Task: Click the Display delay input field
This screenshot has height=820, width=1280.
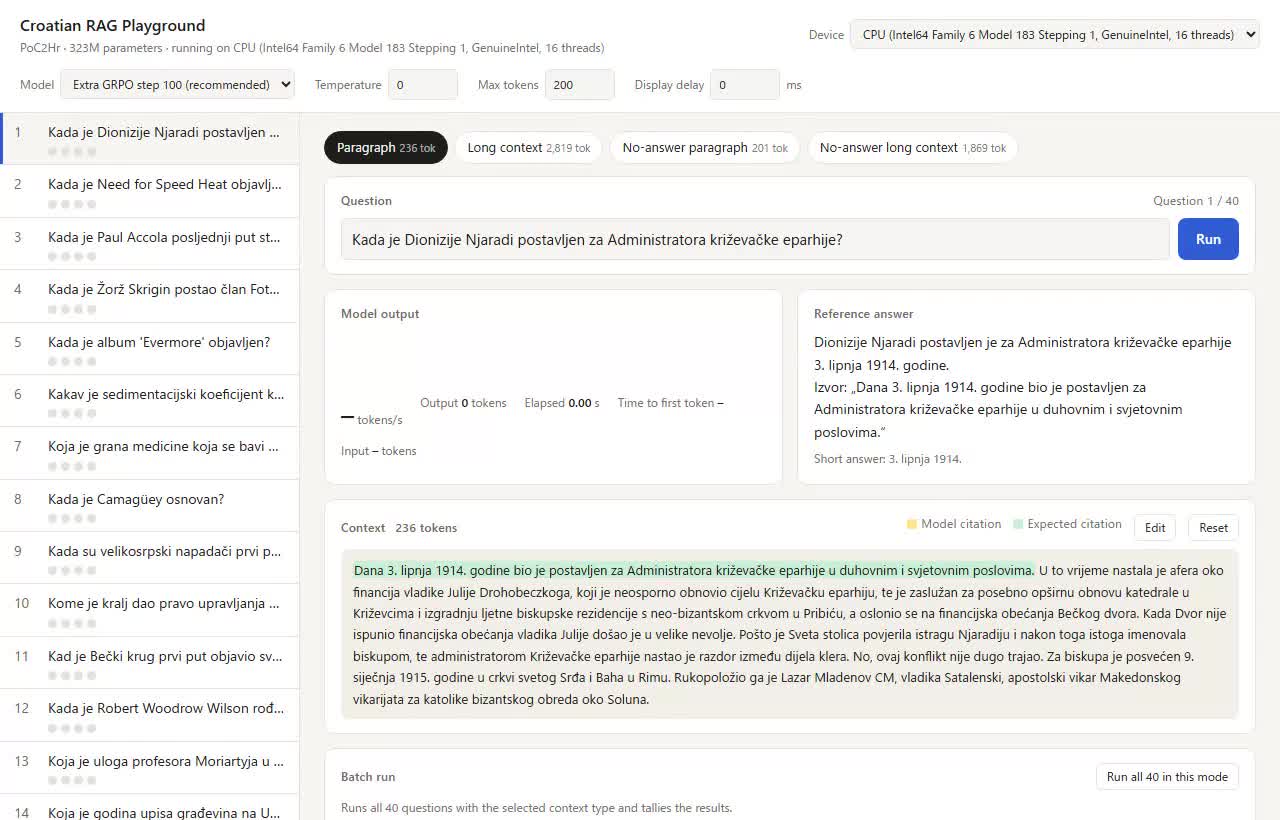Action: (x=745, y=85)
